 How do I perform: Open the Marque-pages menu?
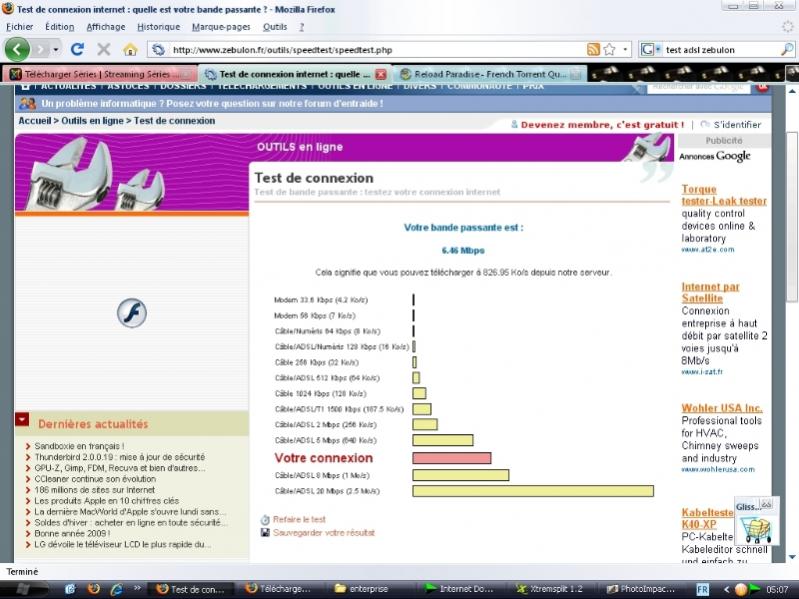point(221,26)
